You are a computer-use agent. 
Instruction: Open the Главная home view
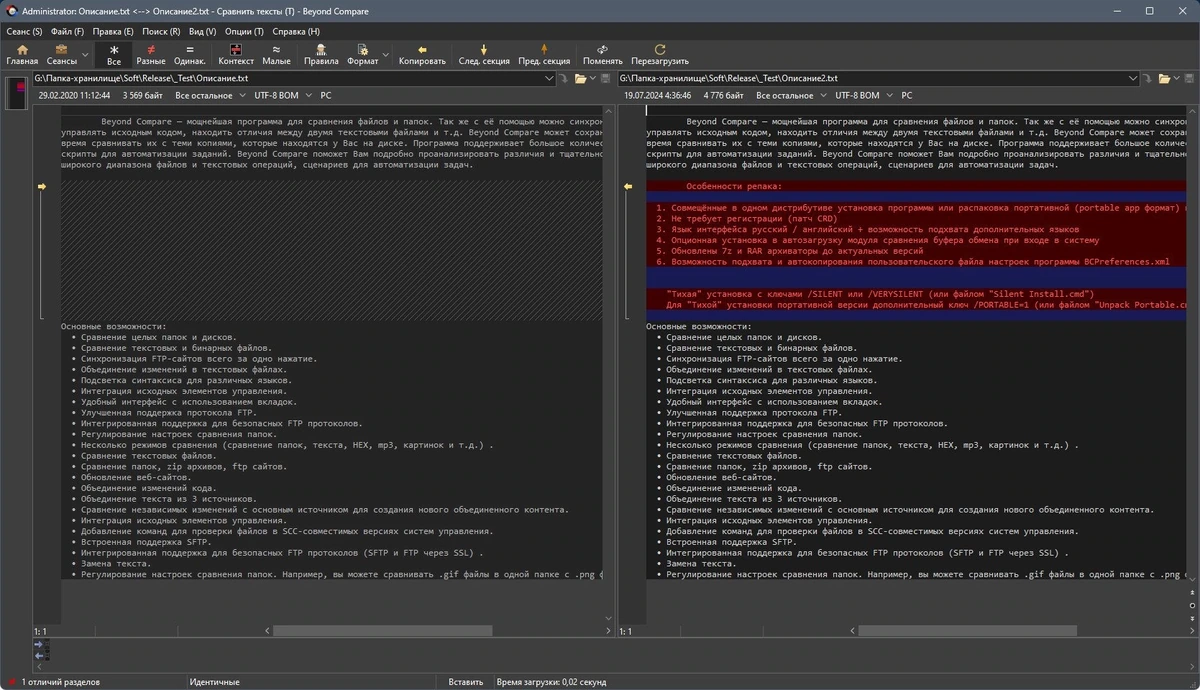point(22,54)
